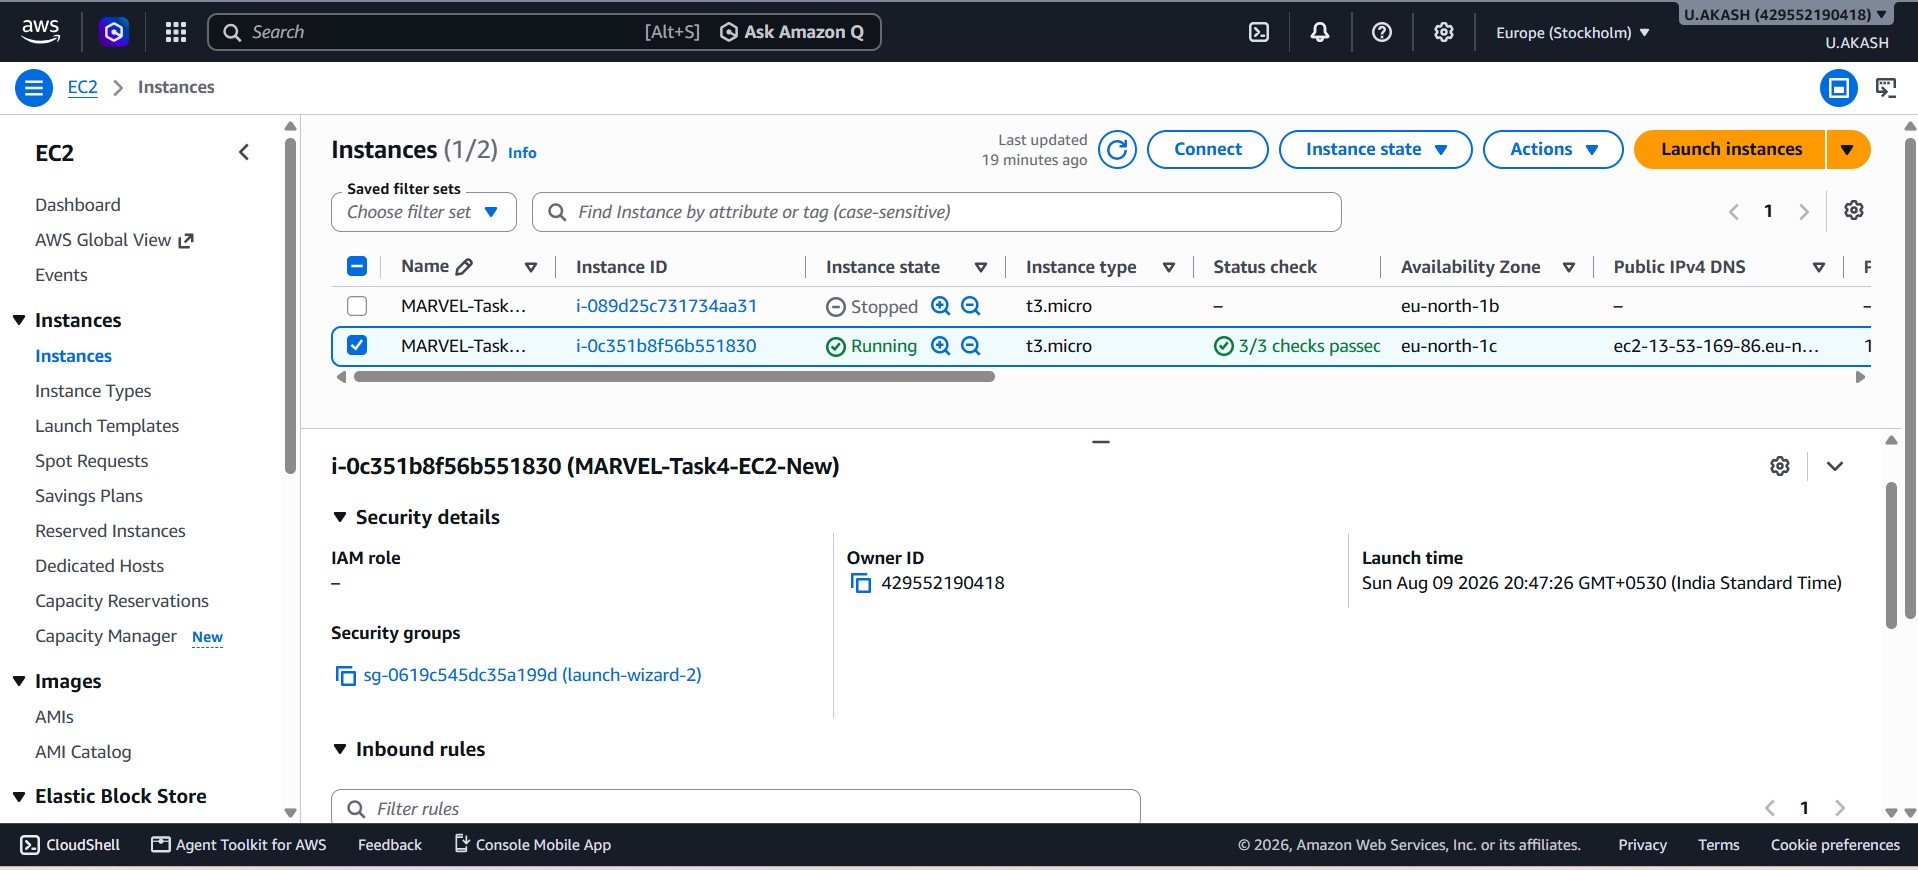
Task: Refresh the instances list
Action: [1117, 150]
